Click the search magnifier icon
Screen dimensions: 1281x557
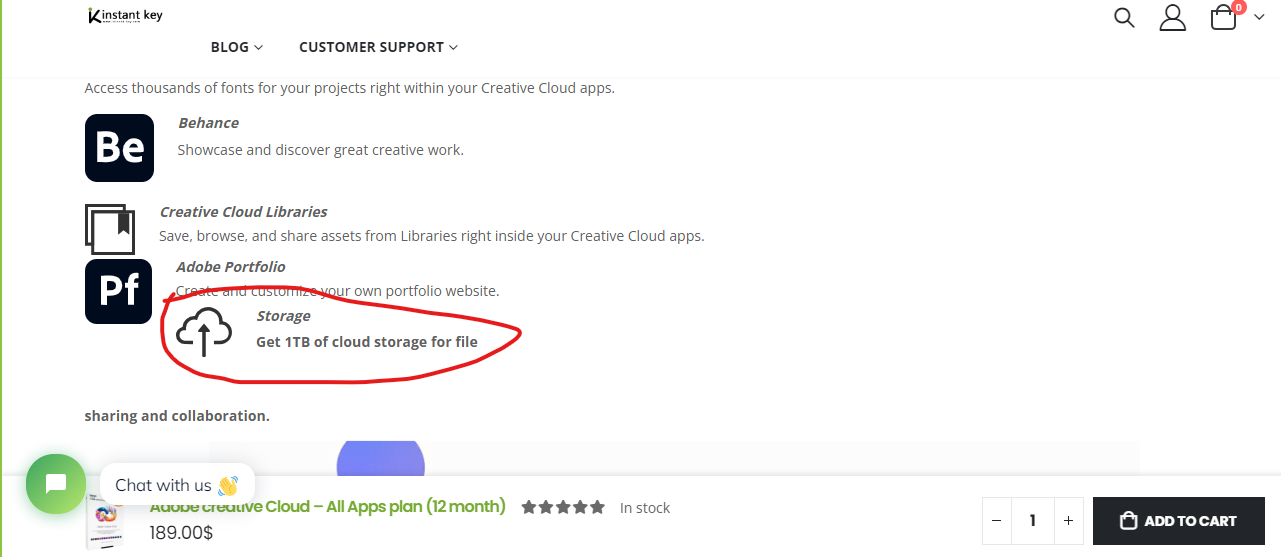pos(1124,18)
